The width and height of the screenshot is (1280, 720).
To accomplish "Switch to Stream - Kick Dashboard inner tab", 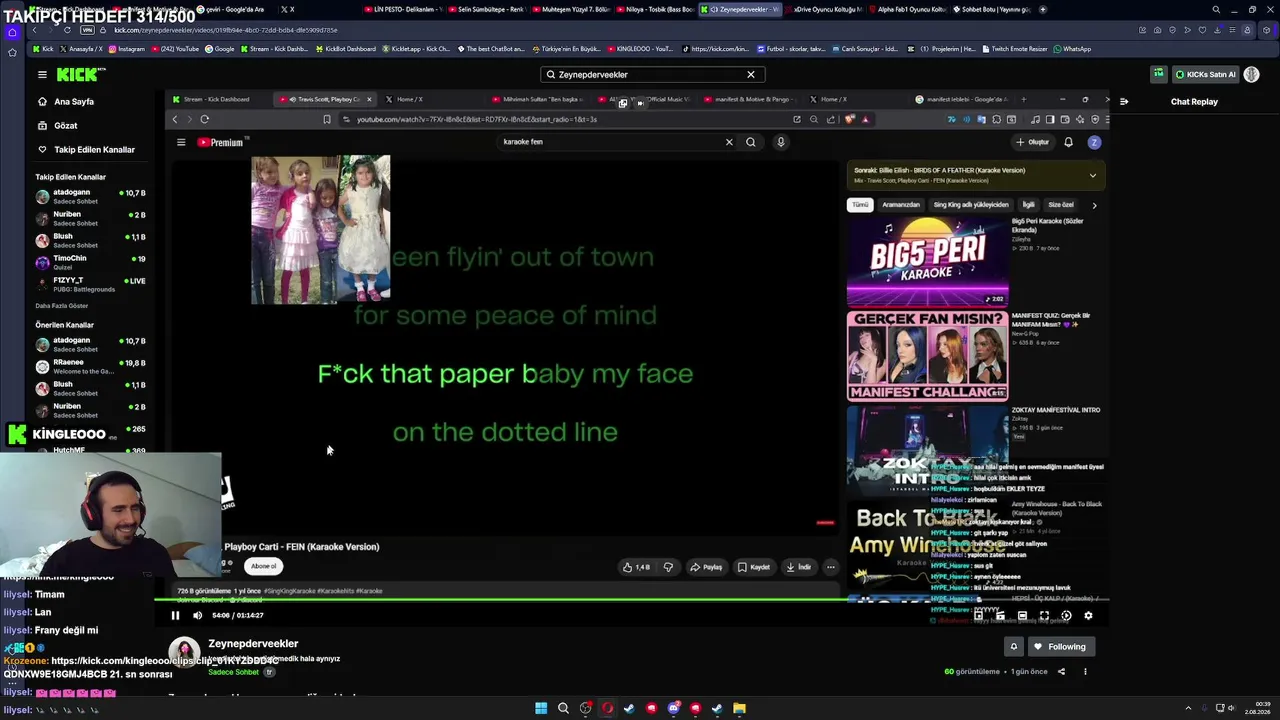I will point(216,99).
